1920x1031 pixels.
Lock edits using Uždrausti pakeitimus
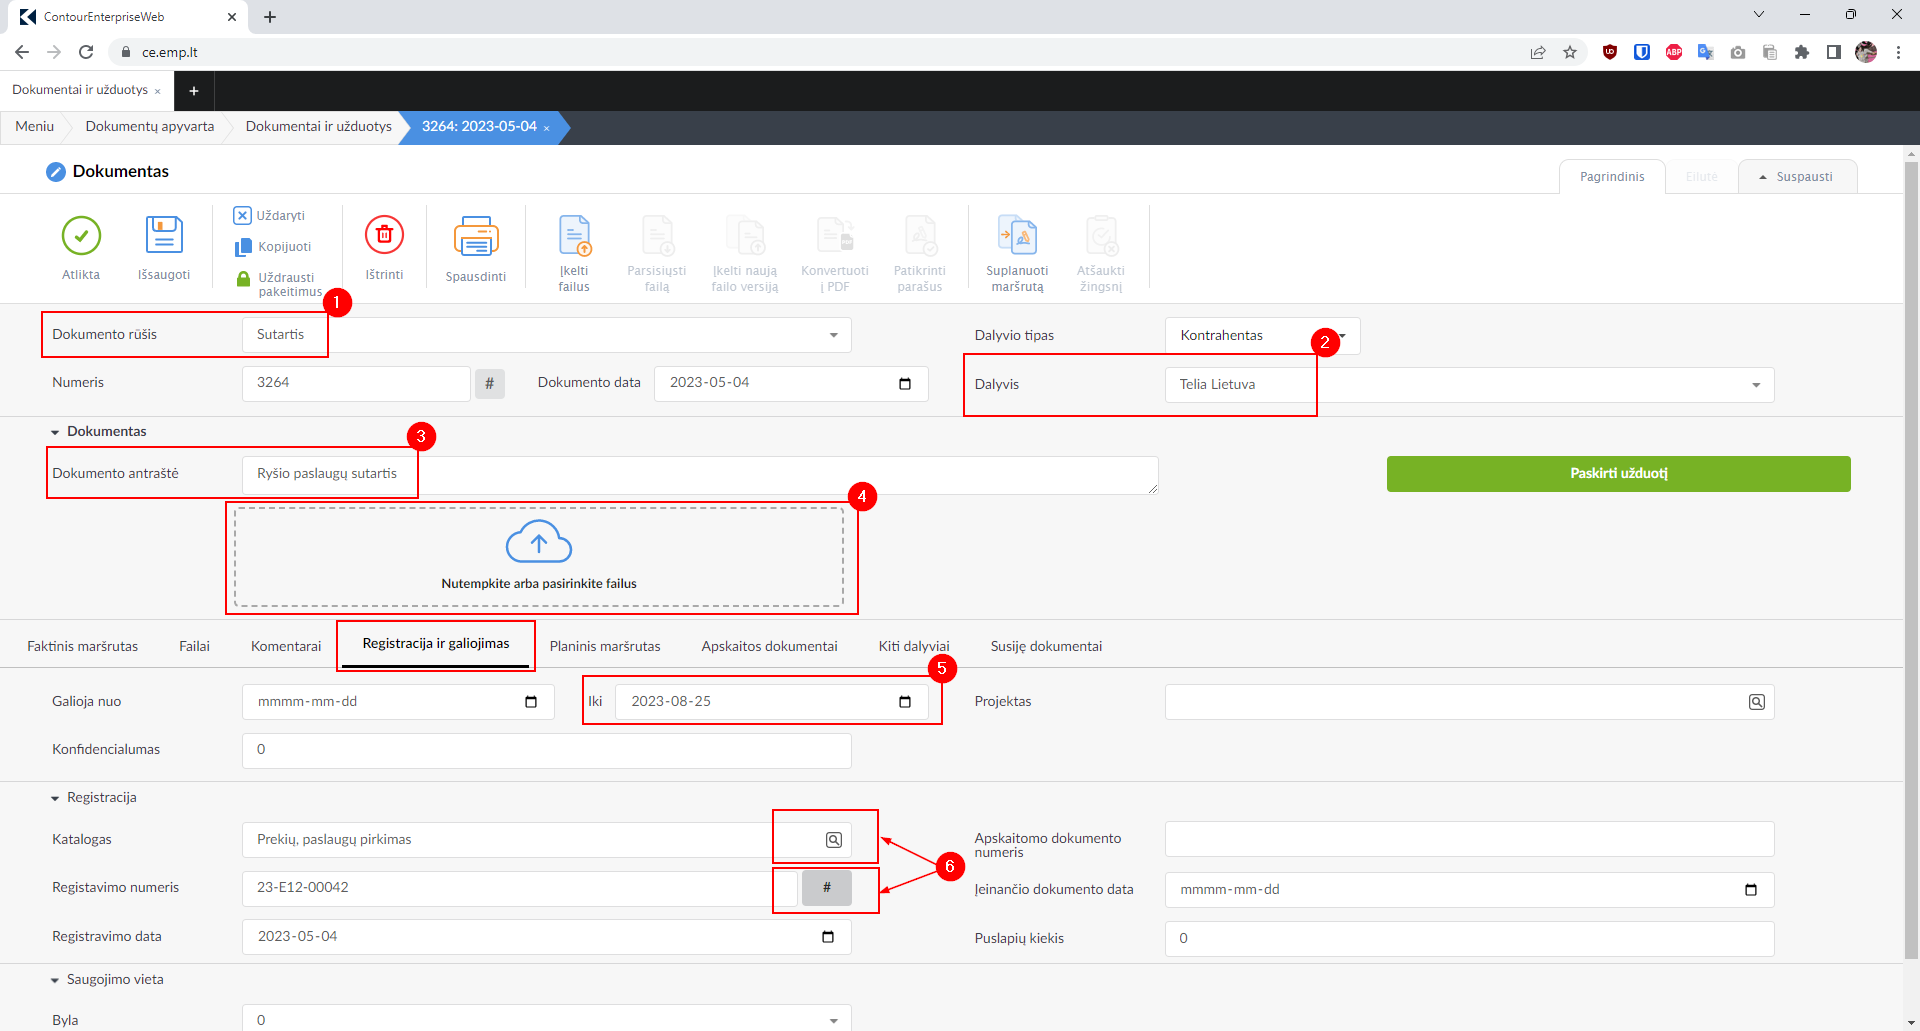pos(244,279)
